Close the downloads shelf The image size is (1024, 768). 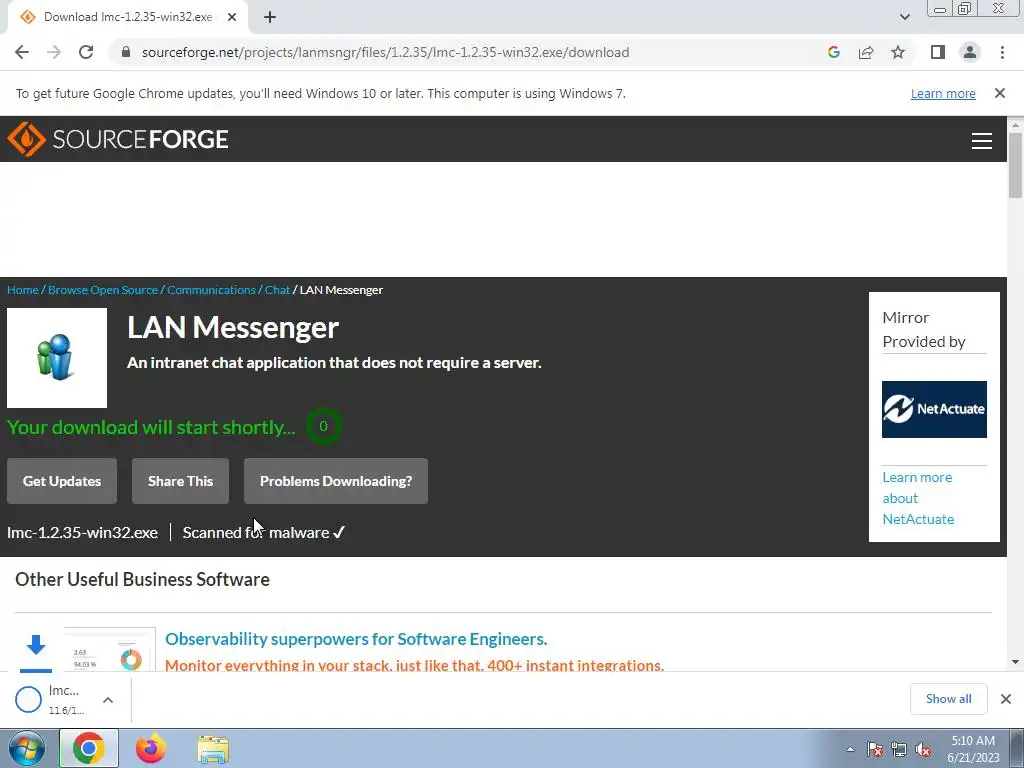click(1006, 699)
